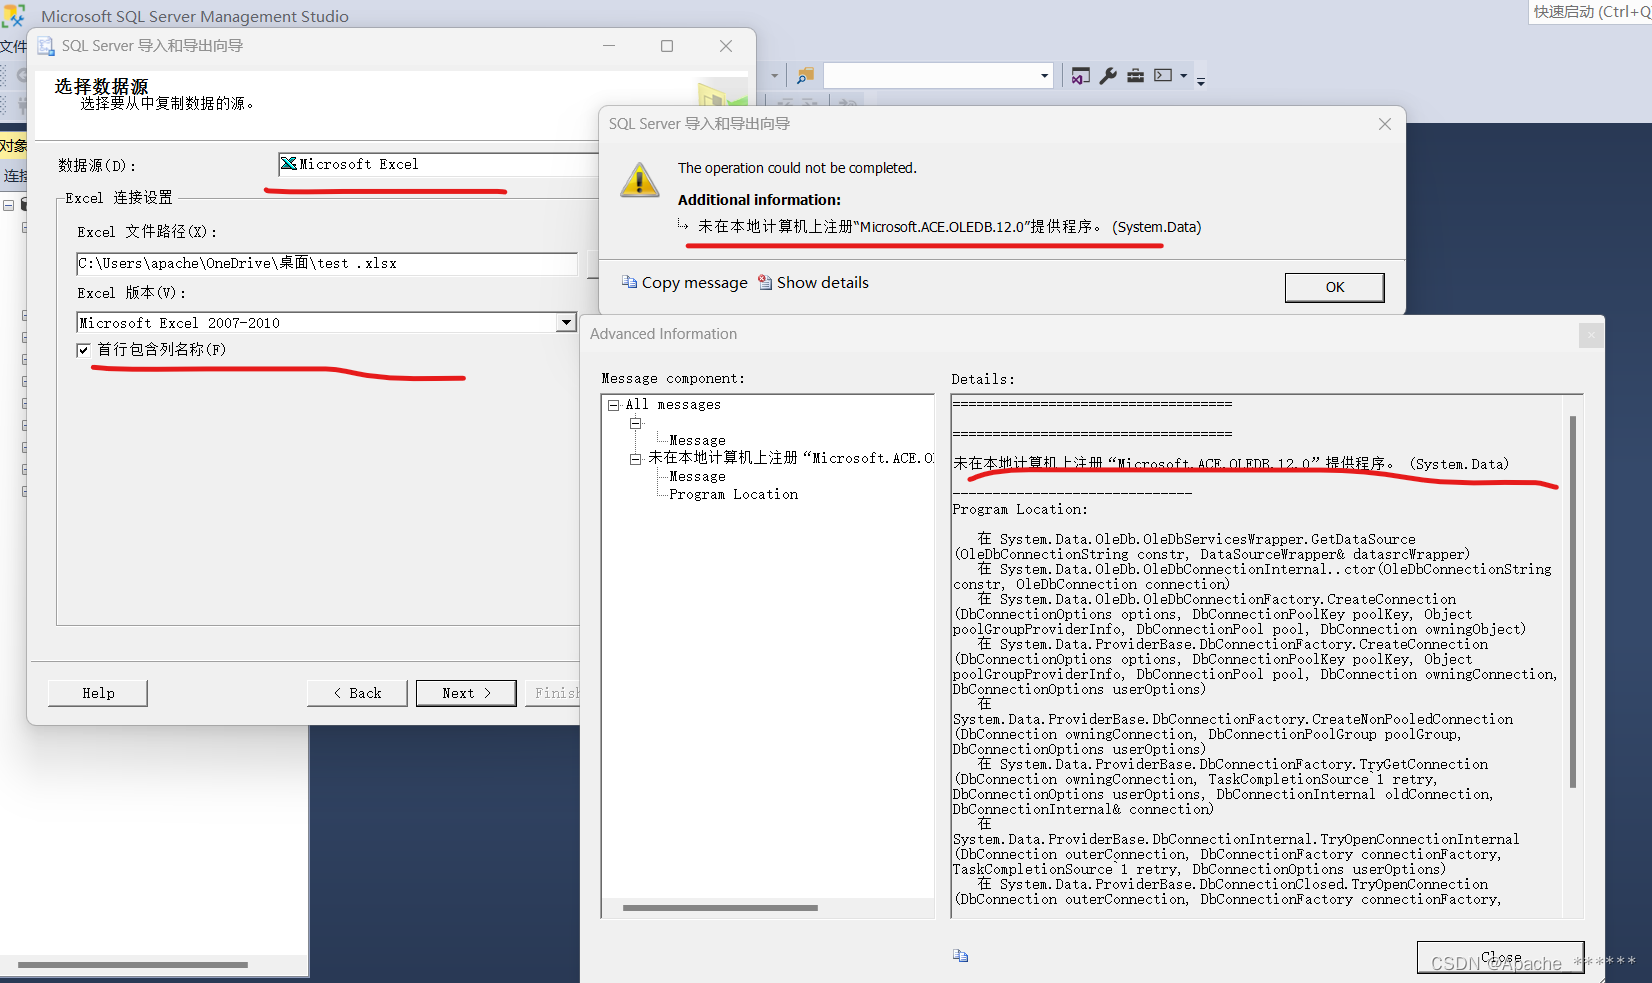Screen dimensions: 1652x983
Task: Click the 'Additional information:' label
Action: pyautogui.click(x=759, y=200)
